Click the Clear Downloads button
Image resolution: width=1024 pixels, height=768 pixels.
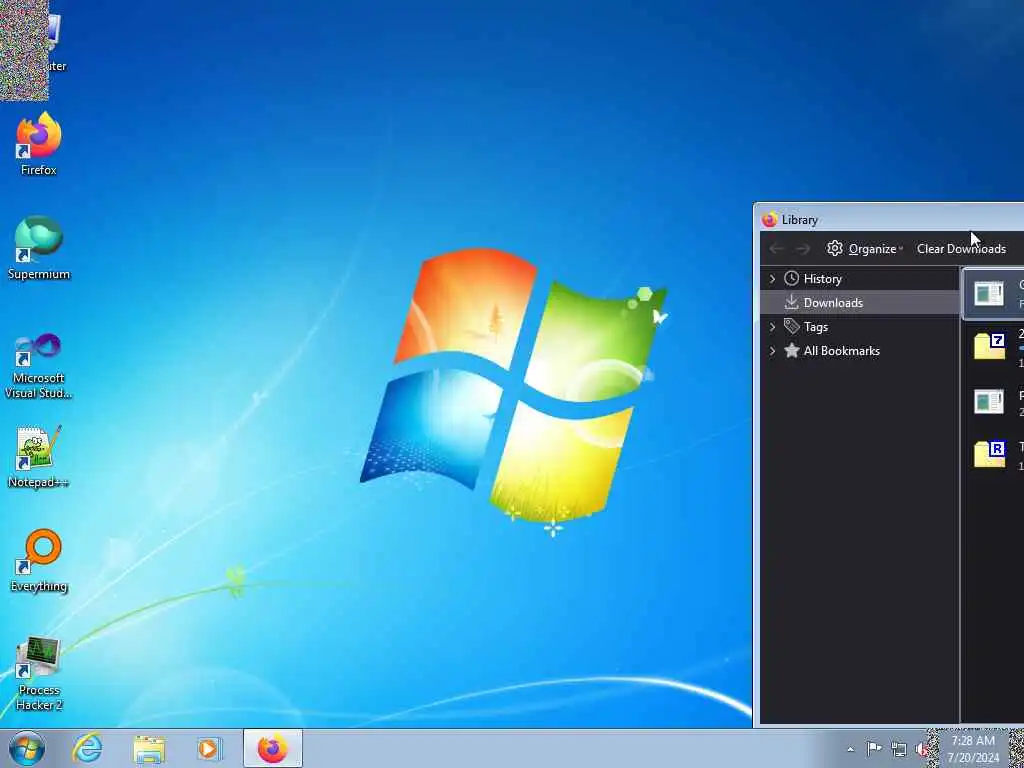coord(961,249)
